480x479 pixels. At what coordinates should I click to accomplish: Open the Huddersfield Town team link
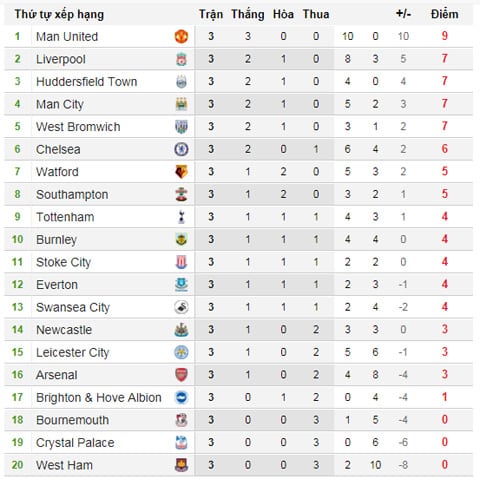coord(87,82)
